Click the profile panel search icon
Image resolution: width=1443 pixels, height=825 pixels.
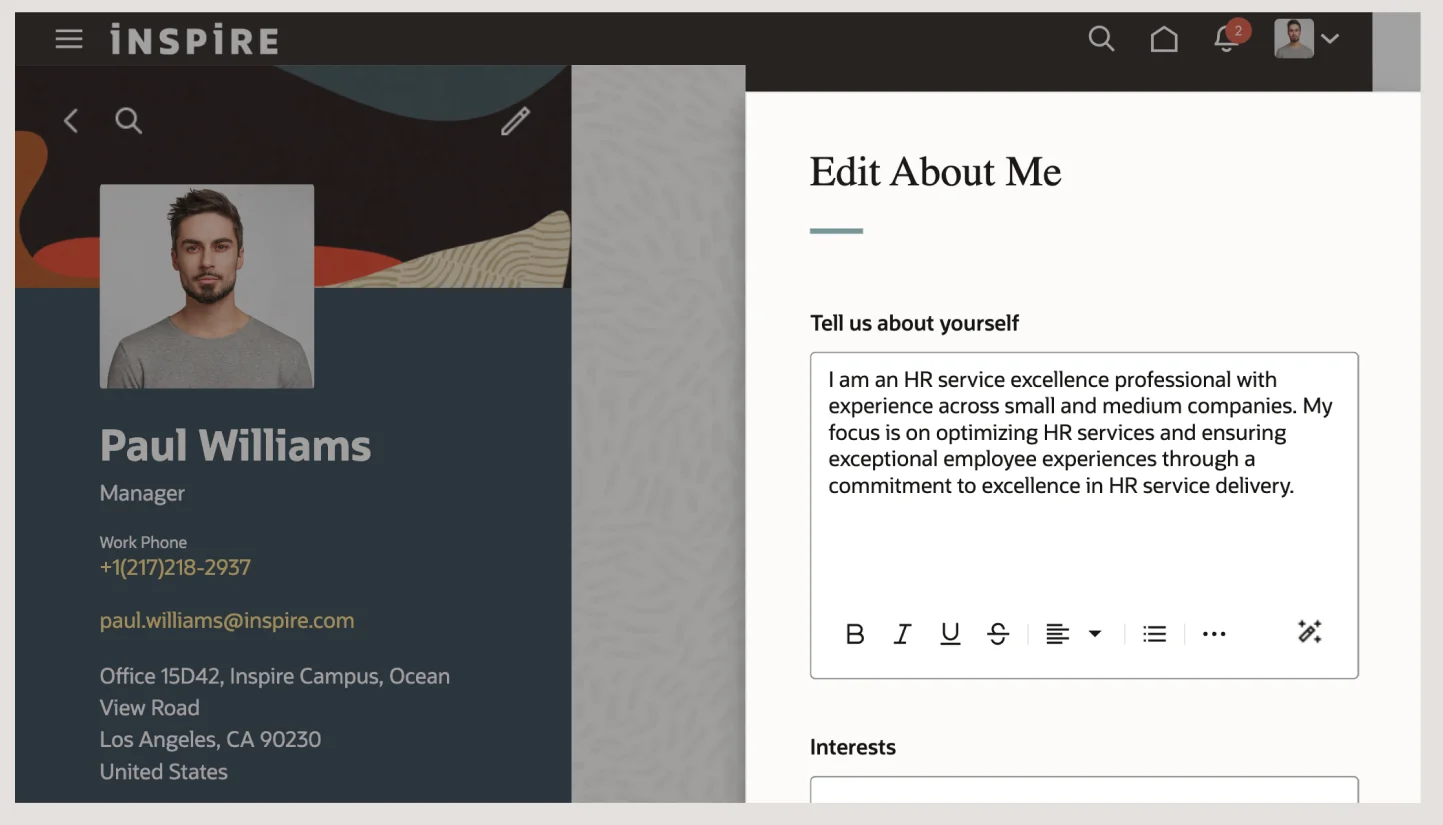pos(128,121)
